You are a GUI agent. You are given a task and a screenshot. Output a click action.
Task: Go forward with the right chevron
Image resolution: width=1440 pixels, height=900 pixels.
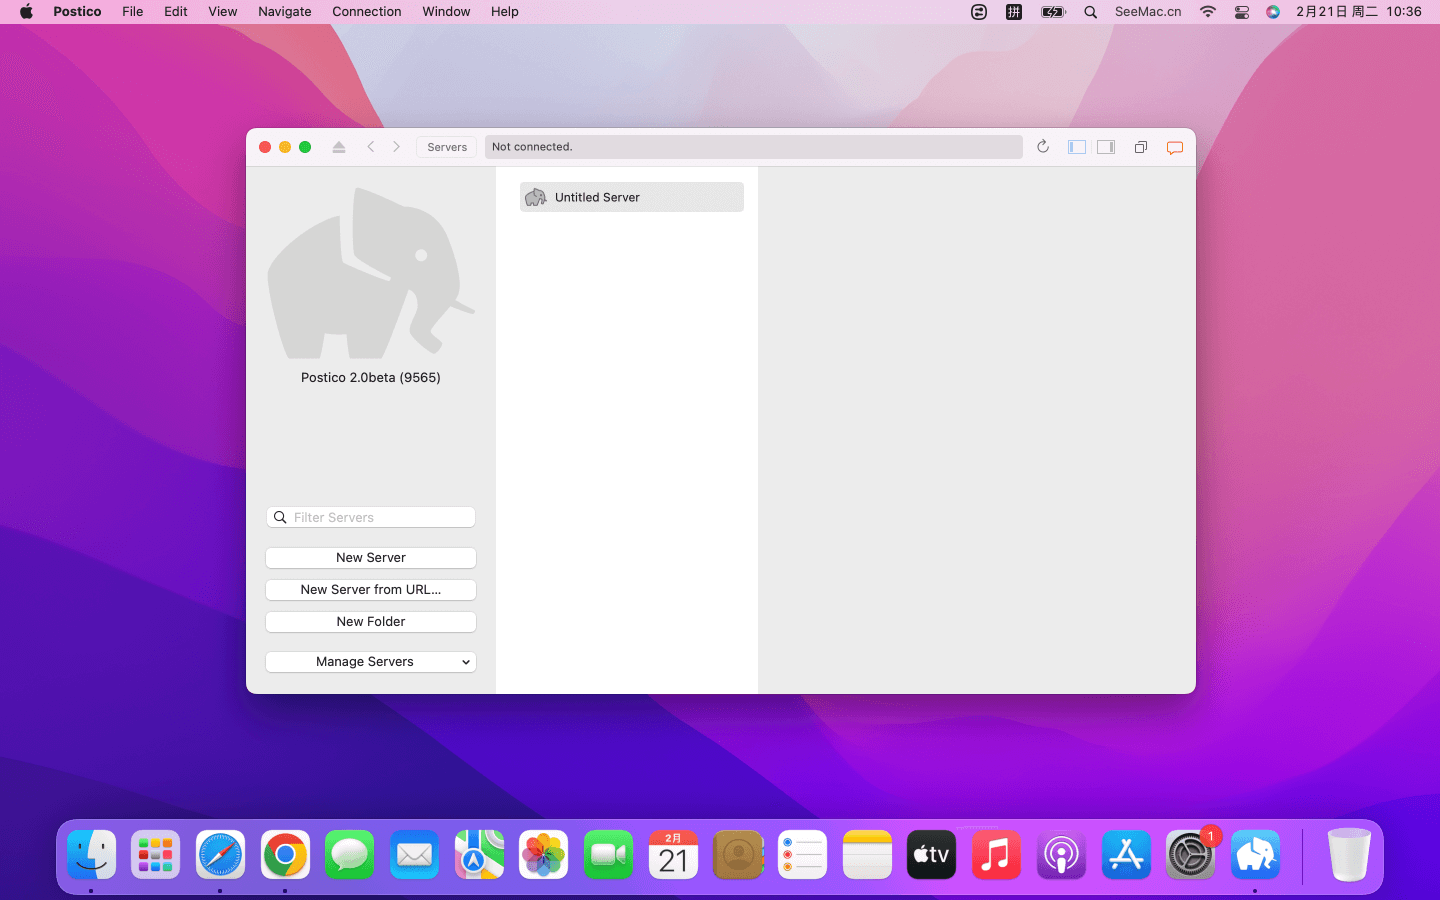(x=397, y=147)
